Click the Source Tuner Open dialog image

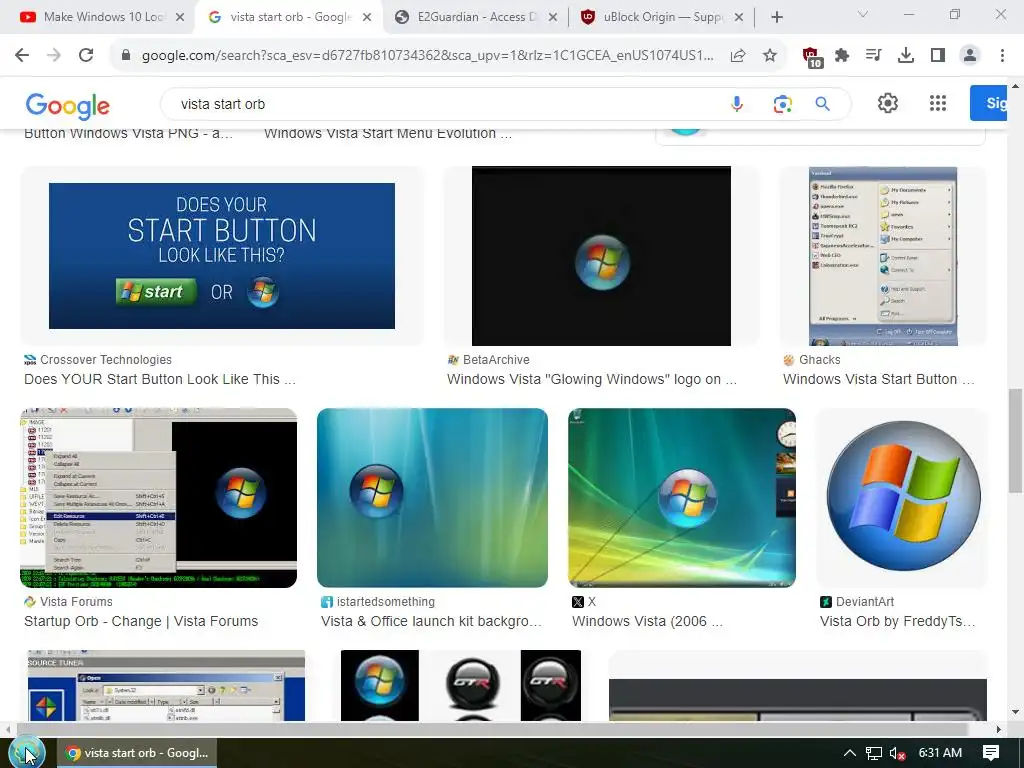(x=167, y=686)
